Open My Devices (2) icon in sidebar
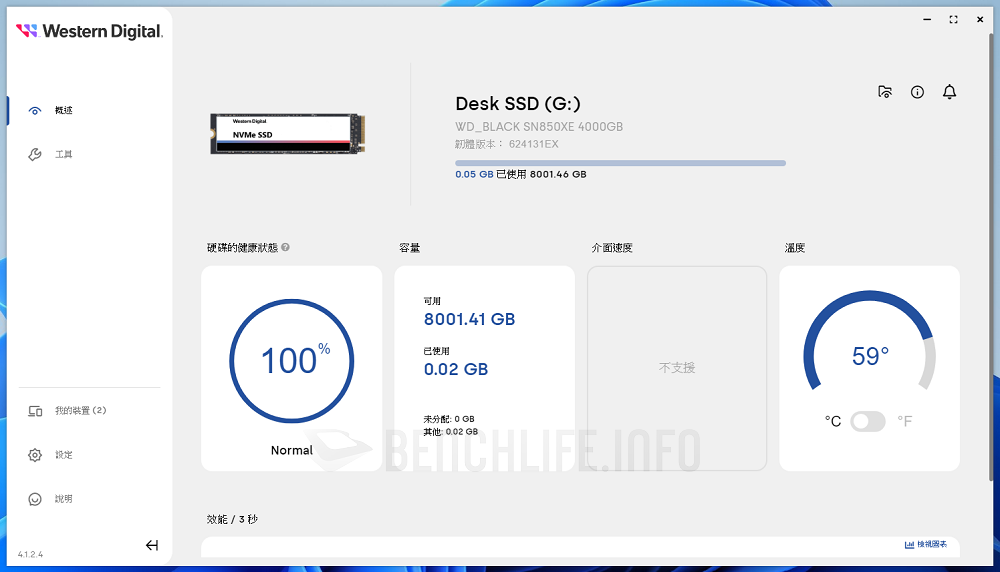The image size is (1000, 572). tap(35, 411)
